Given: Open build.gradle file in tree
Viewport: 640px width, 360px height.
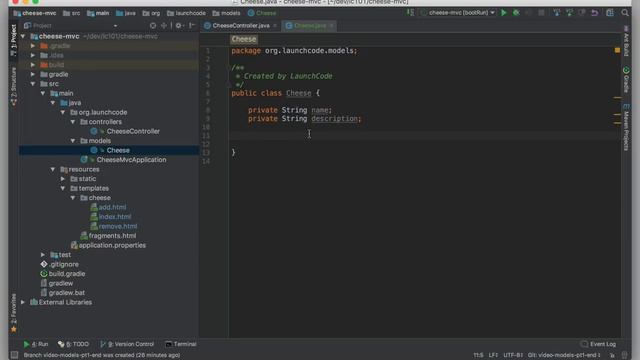Looking at the screenshot, I should 63,274.
